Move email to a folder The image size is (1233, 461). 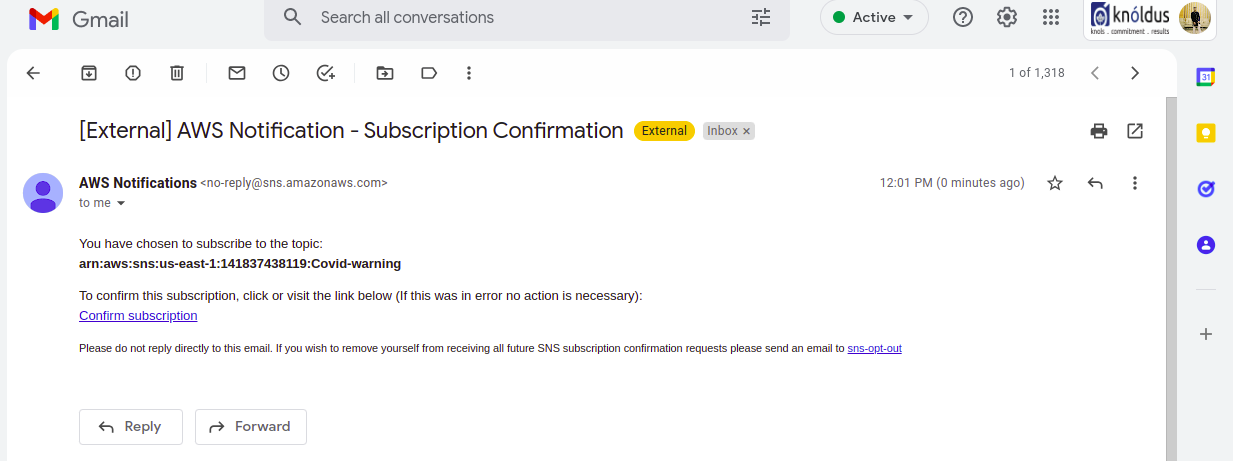(385, 73)
